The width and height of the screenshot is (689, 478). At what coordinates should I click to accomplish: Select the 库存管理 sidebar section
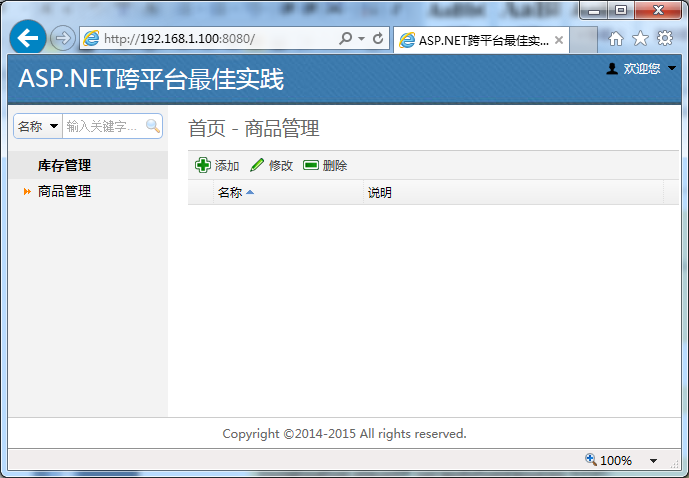(88, 165)
